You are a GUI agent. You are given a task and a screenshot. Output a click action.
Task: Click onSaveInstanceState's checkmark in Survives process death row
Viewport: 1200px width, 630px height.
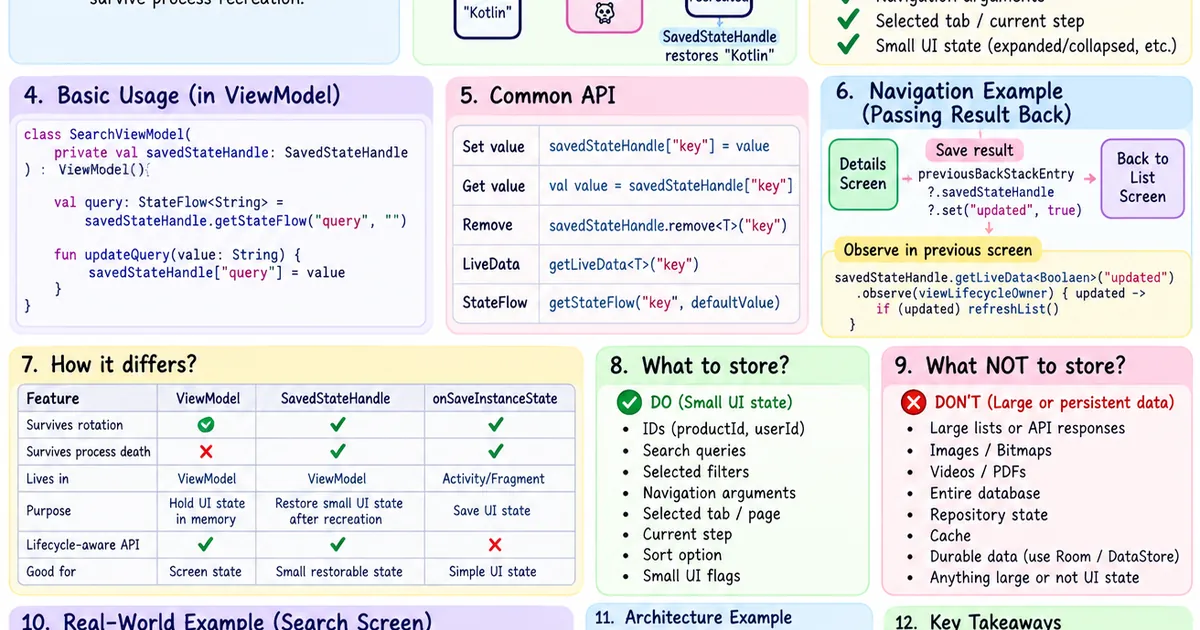pyautogui.click(x=494, y=451)
